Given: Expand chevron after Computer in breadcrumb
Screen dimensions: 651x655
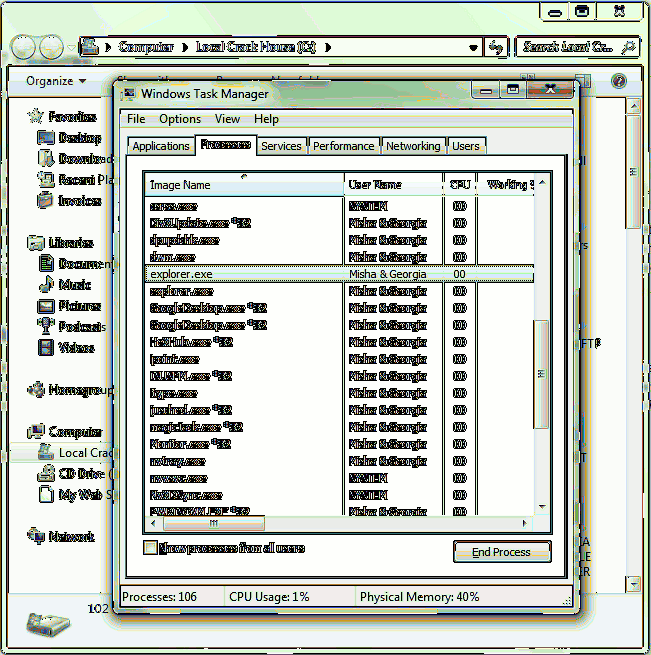Looking at the screenshot, I should pos(185,48).
